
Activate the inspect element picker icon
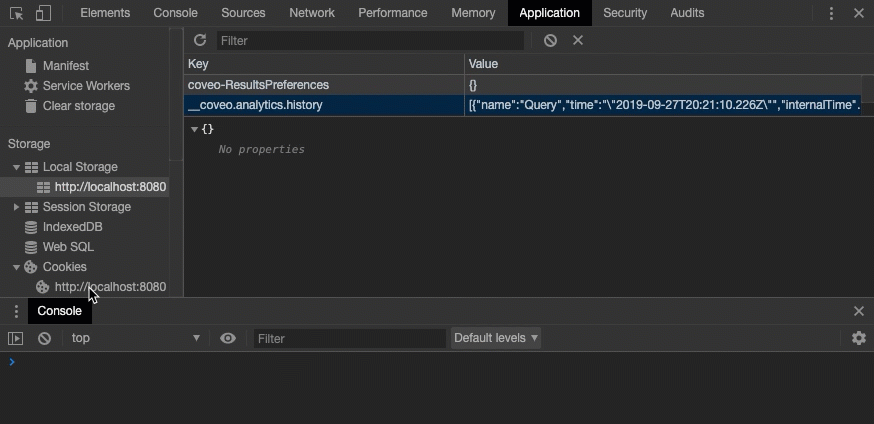tap(17, 13)
